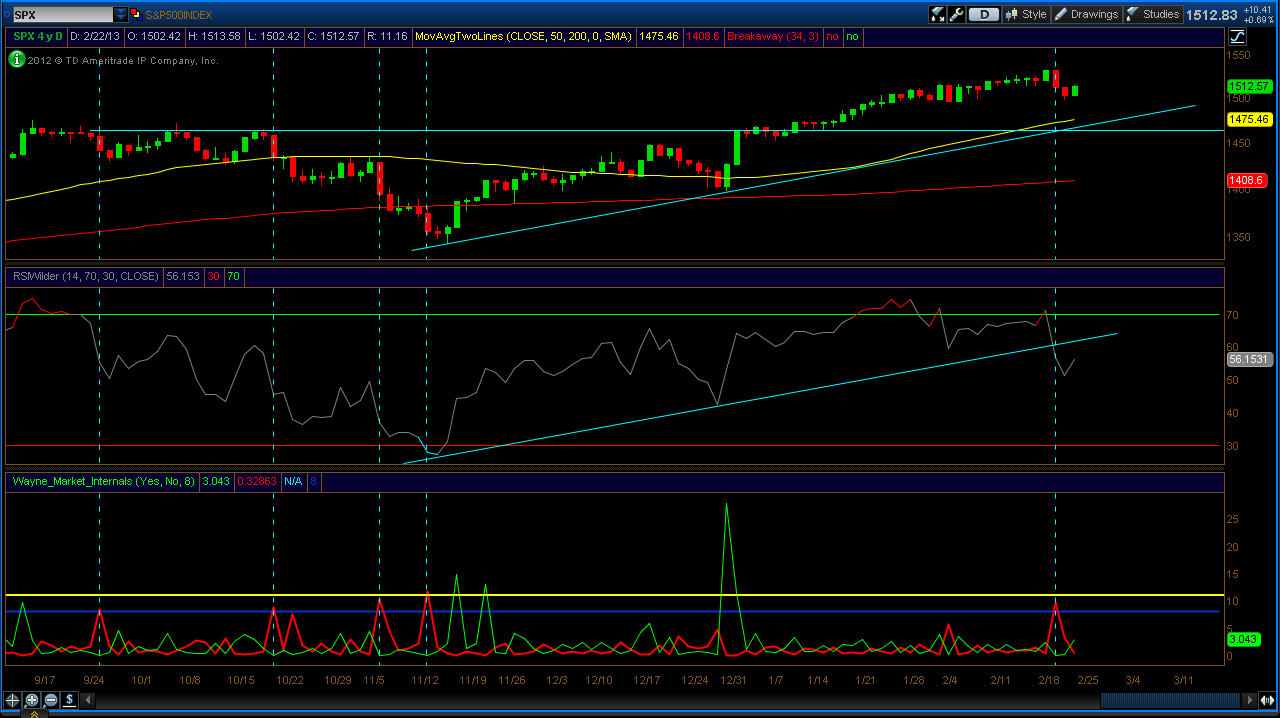Screen dimensions: 1280x718
Task: Click MovAvgTwoLines study label
Action: click(x=523, y=36)
